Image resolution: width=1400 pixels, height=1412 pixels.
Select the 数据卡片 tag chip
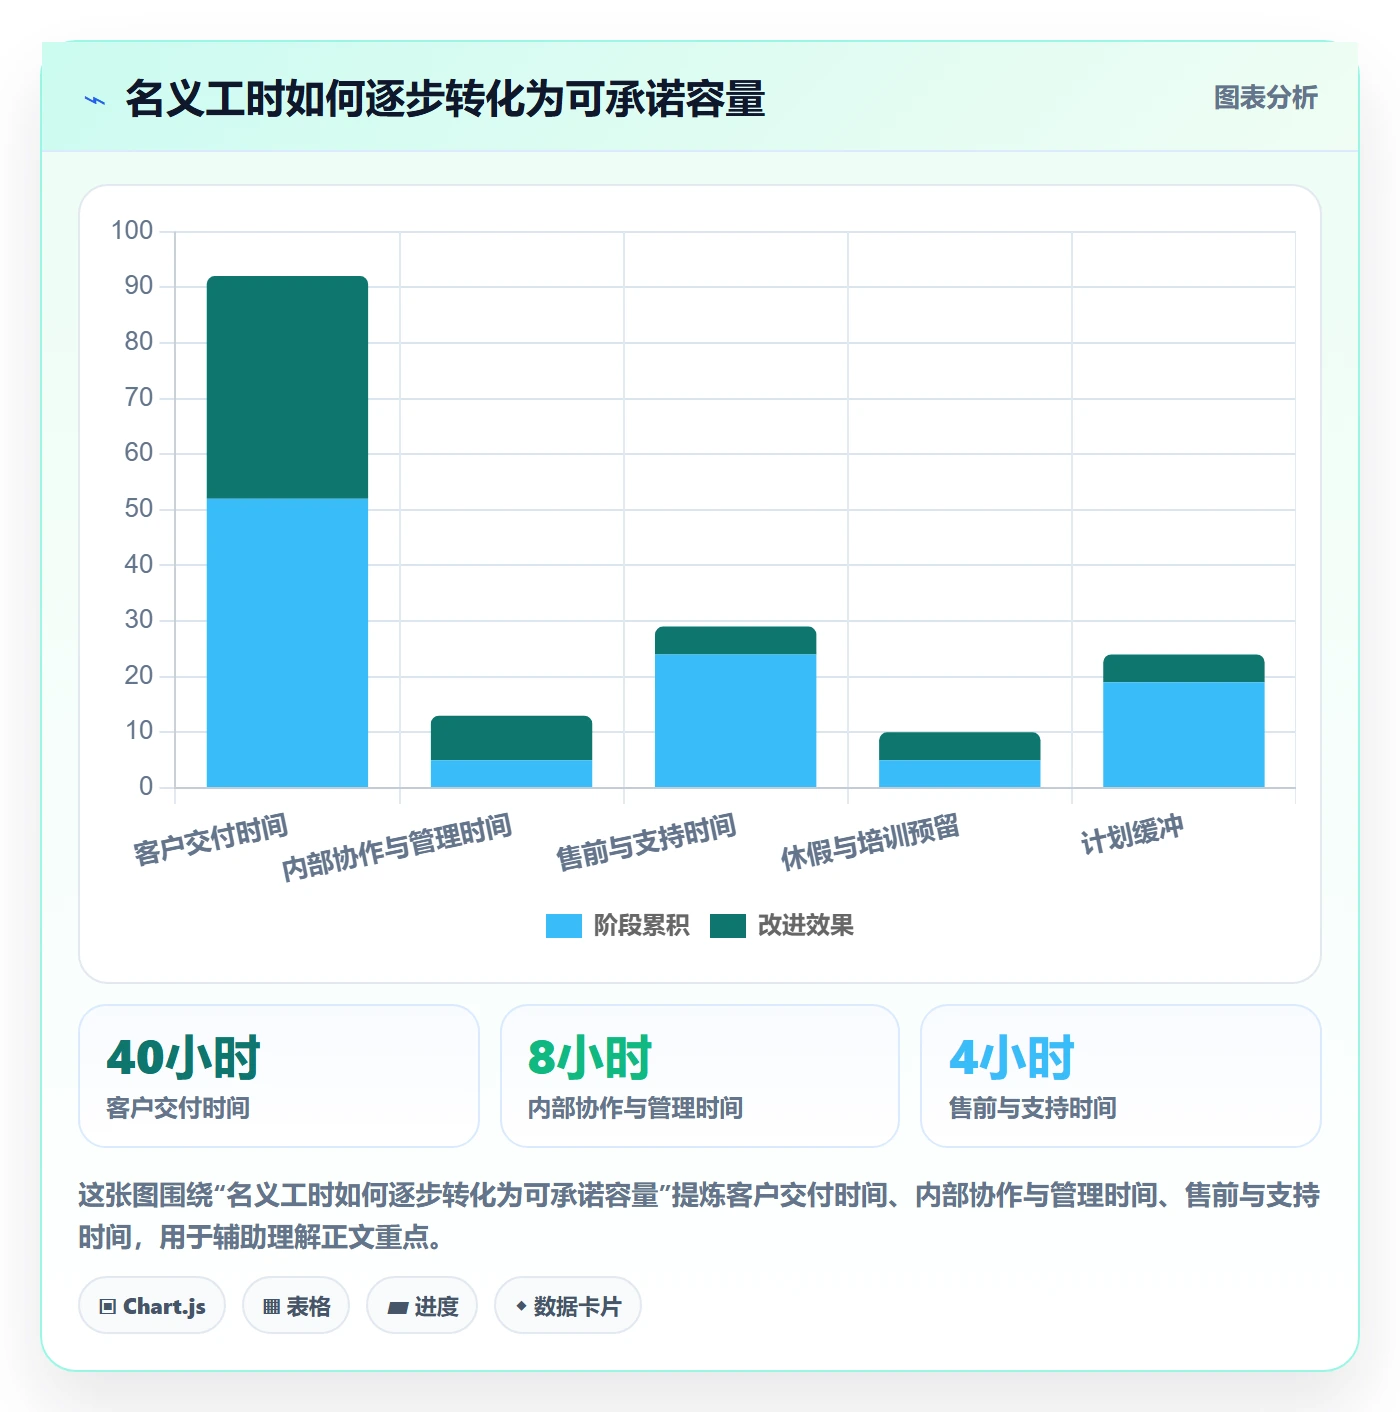tap(568, 1306)
